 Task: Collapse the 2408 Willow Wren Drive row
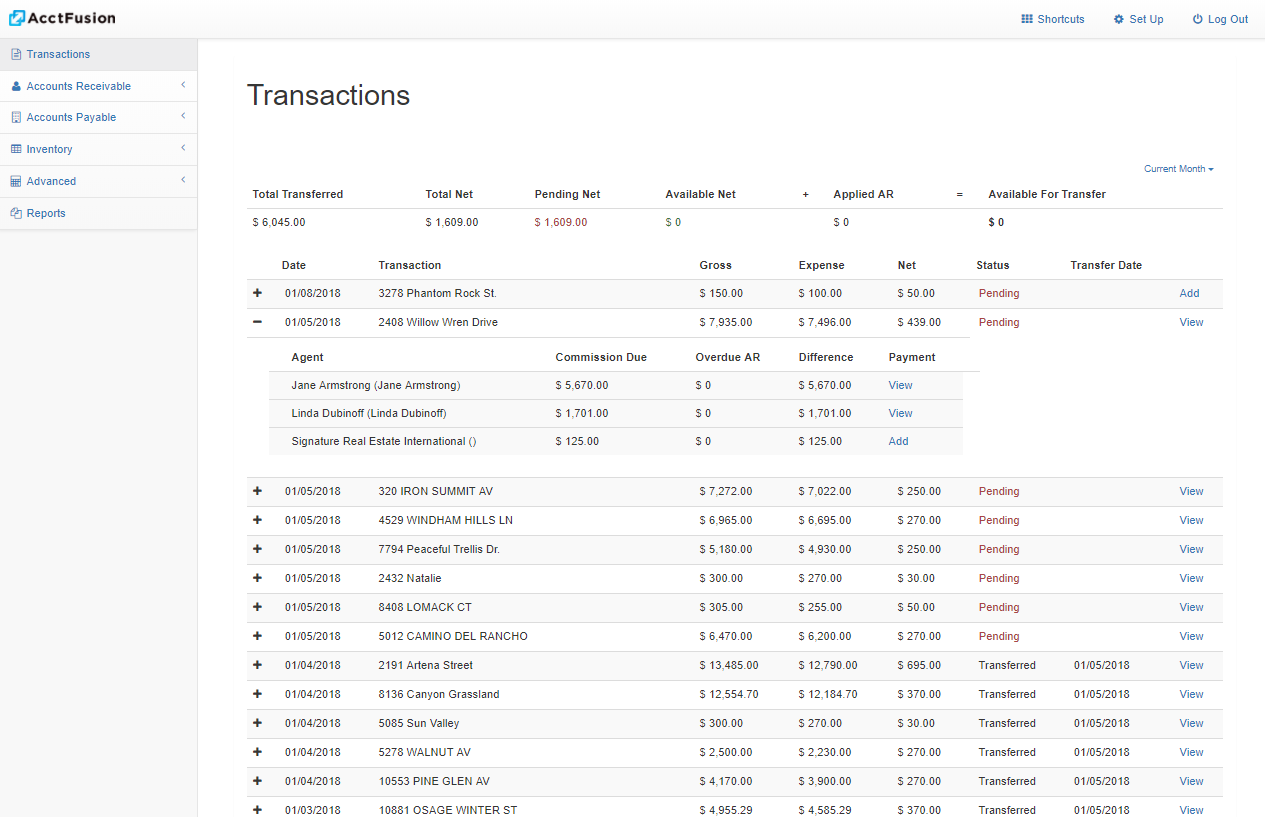(x=257, y=322)
